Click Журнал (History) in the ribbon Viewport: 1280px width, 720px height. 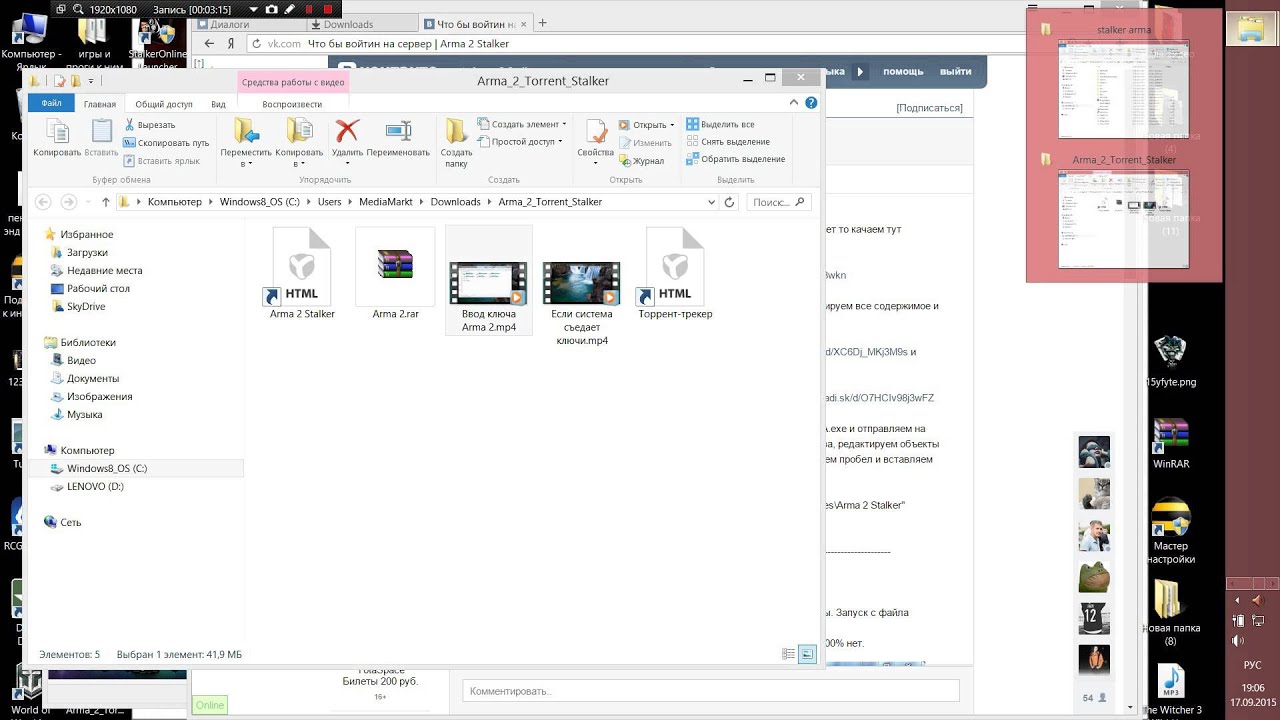pyautogui.click(x=642, y=161)
